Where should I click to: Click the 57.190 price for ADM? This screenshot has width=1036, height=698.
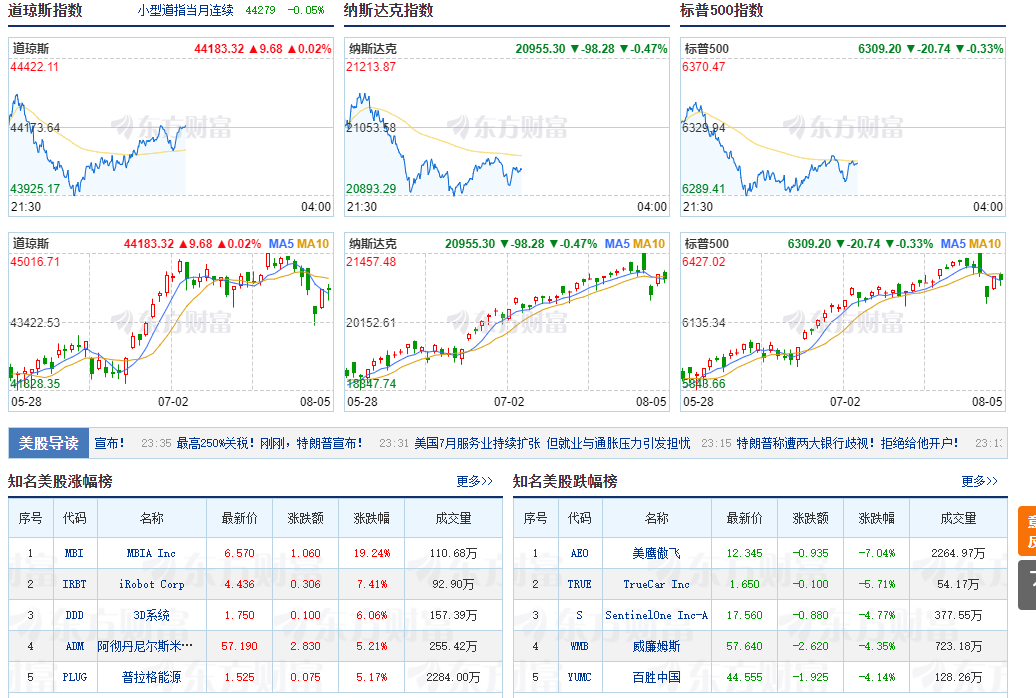pos(239,646)
